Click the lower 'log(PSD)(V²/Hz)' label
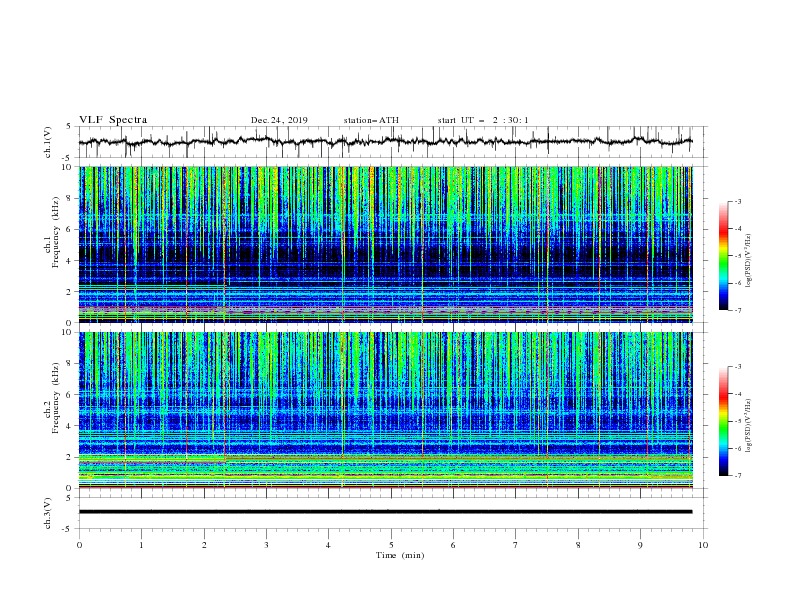Screen dimensions: 792x612 click(748, 425)
